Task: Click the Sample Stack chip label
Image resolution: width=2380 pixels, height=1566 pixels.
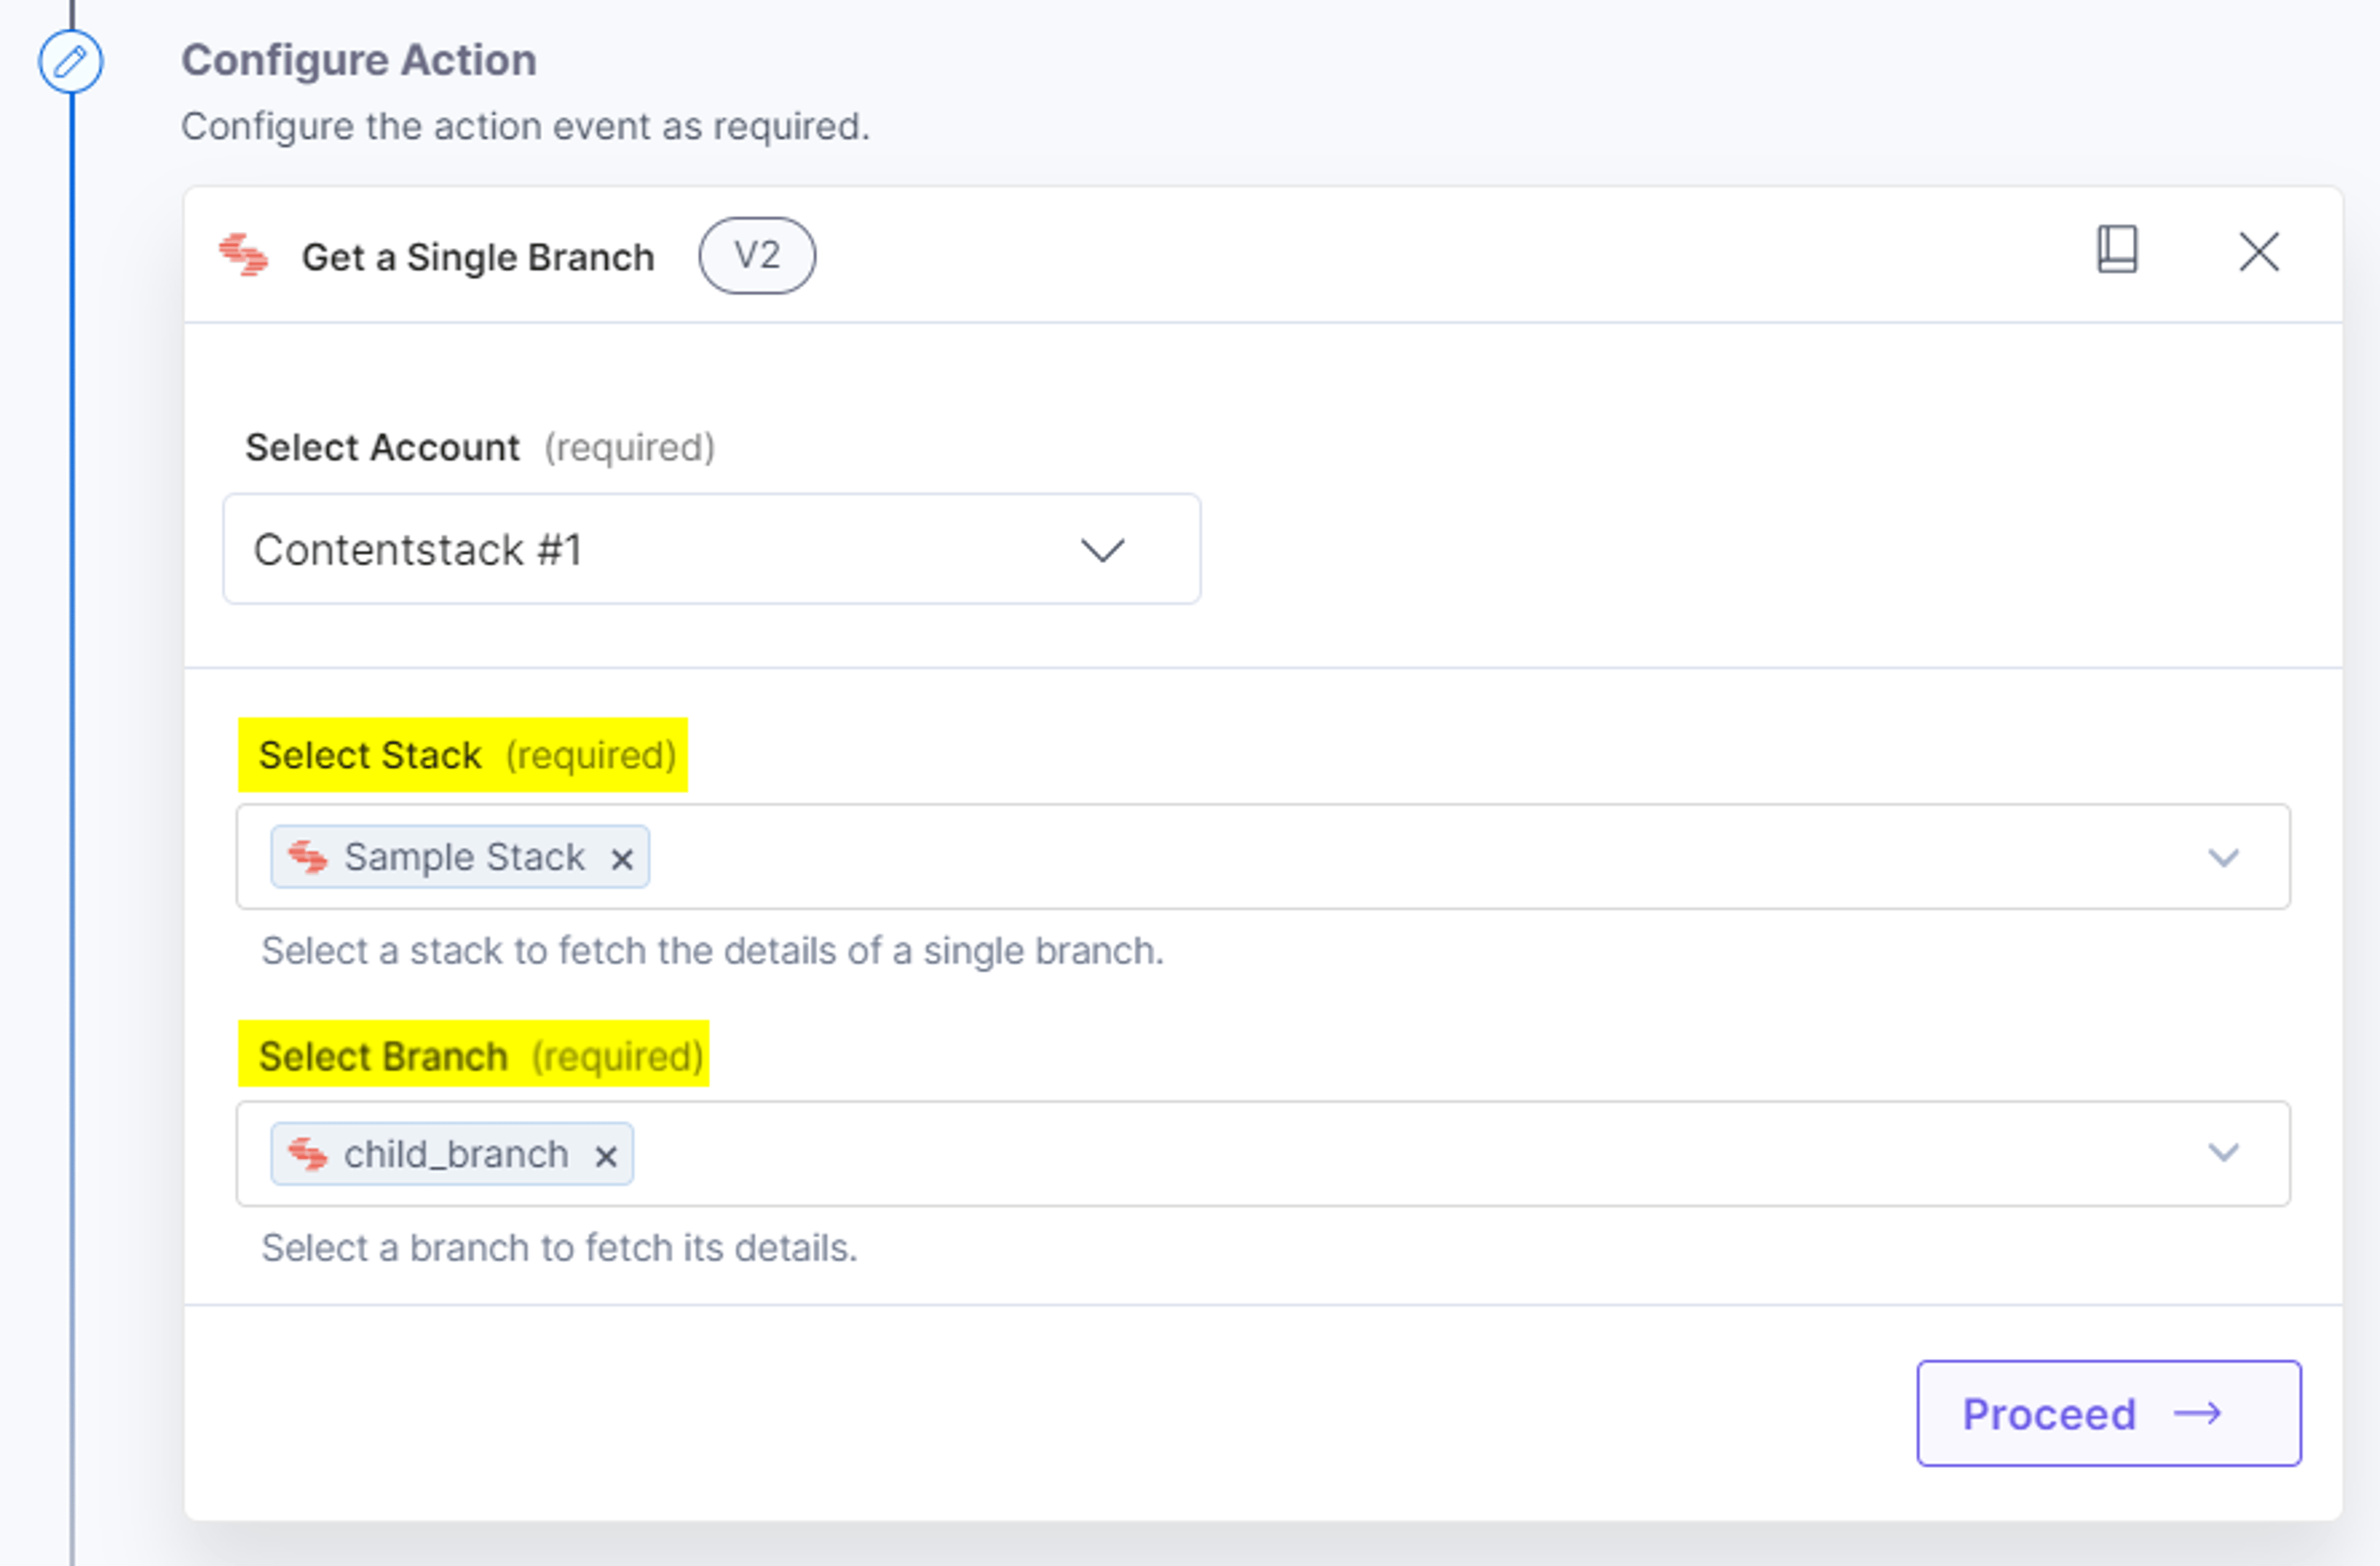Action: (464, 857)
